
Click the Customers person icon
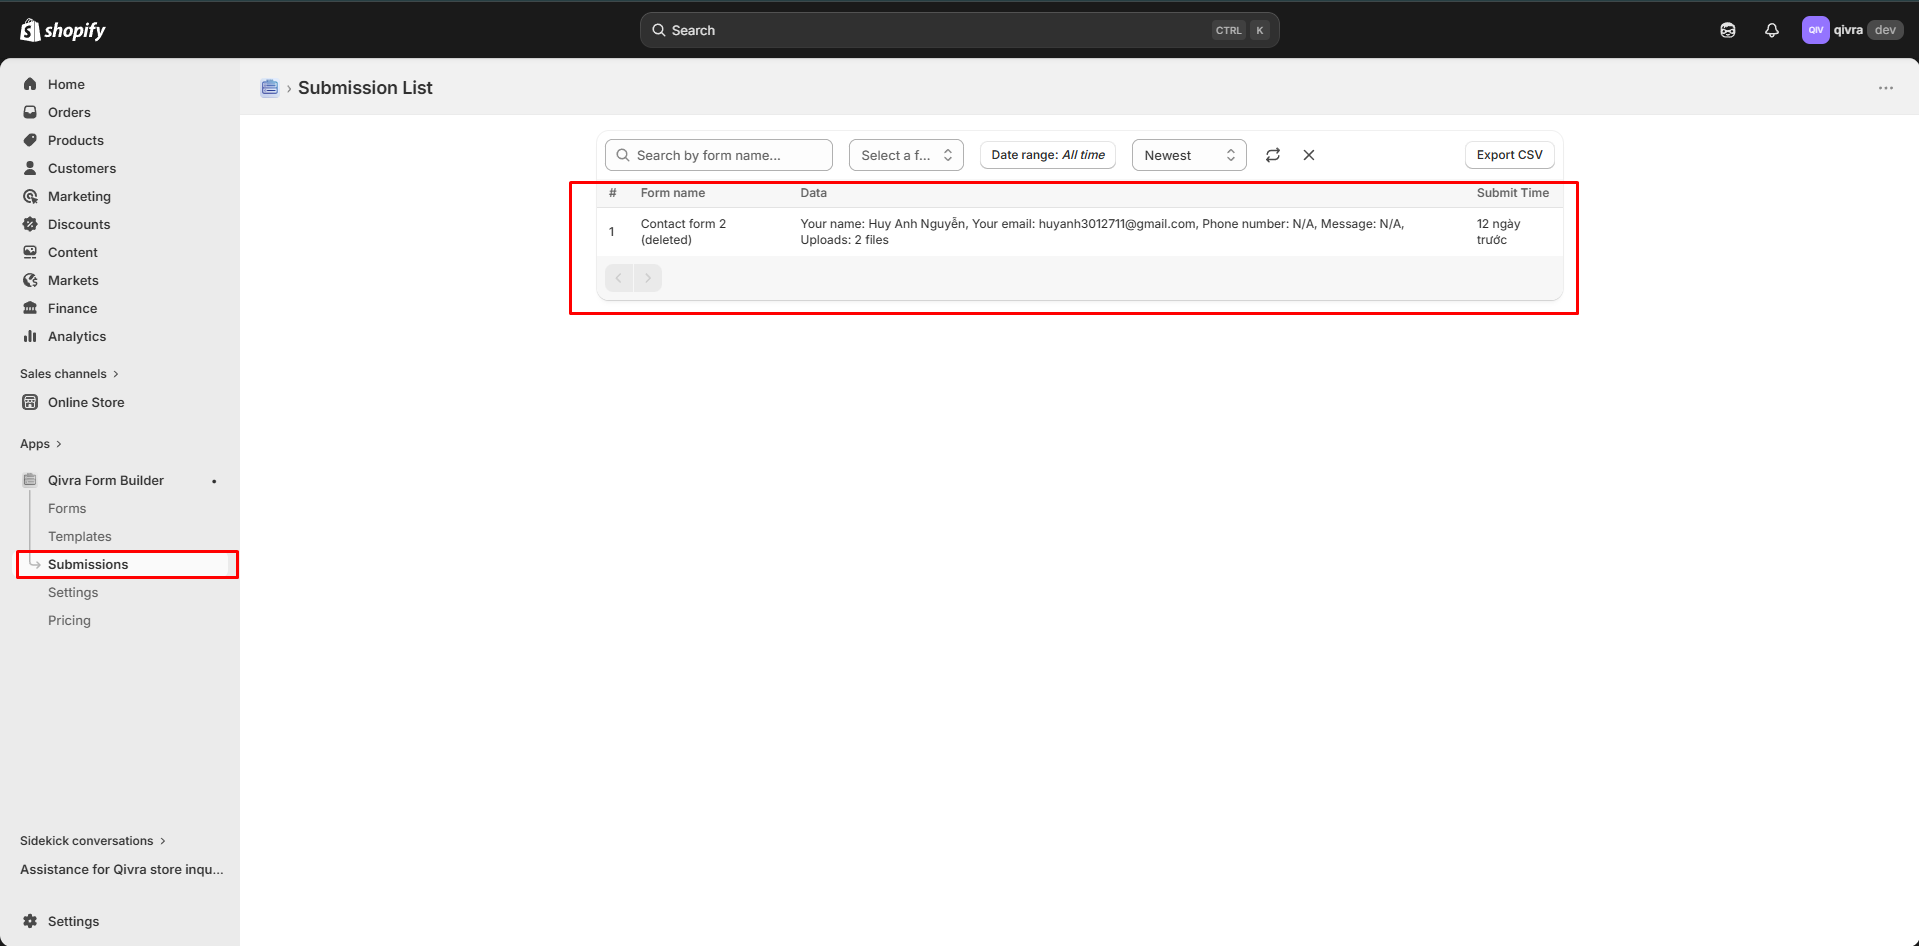(30, 168)
